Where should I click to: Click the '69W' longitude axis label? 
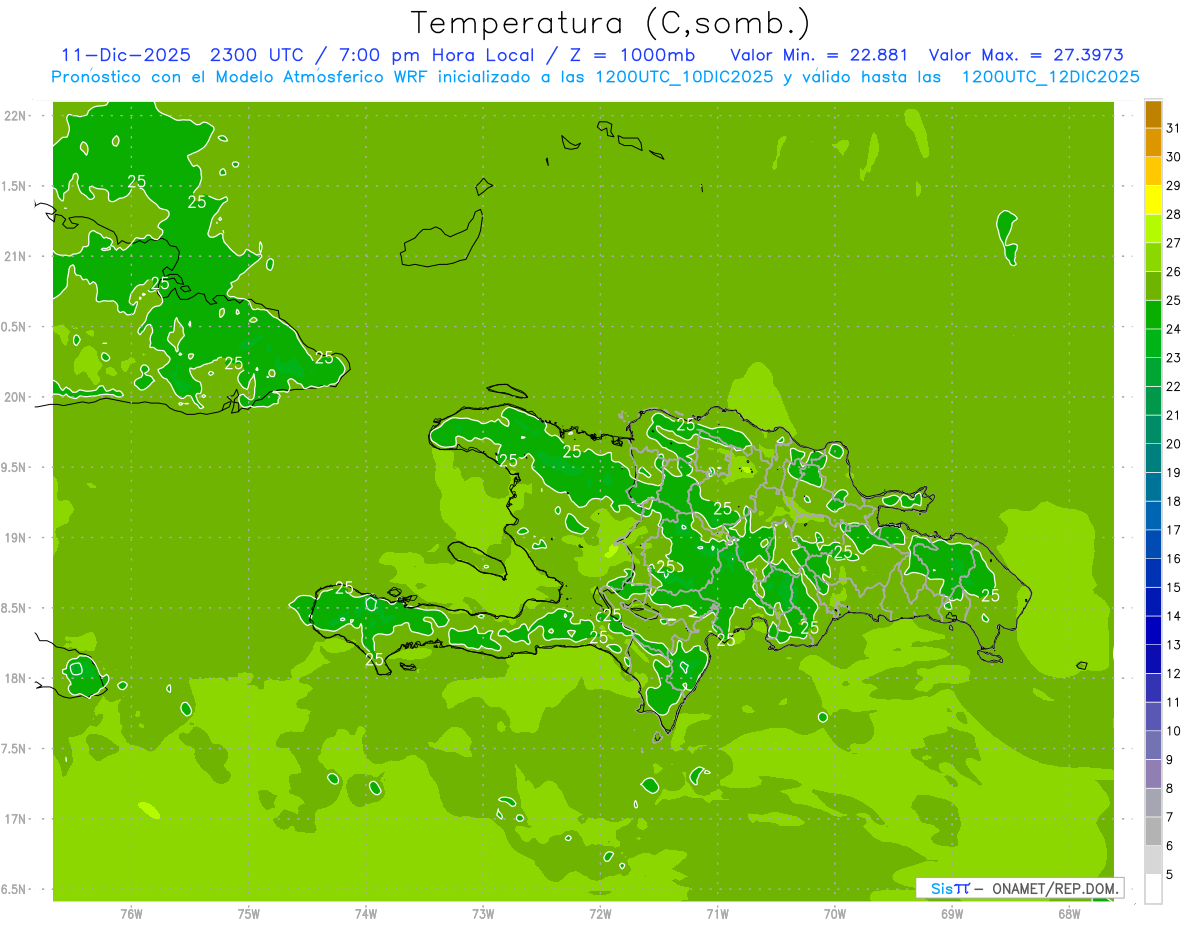click(x=952, y=913)
